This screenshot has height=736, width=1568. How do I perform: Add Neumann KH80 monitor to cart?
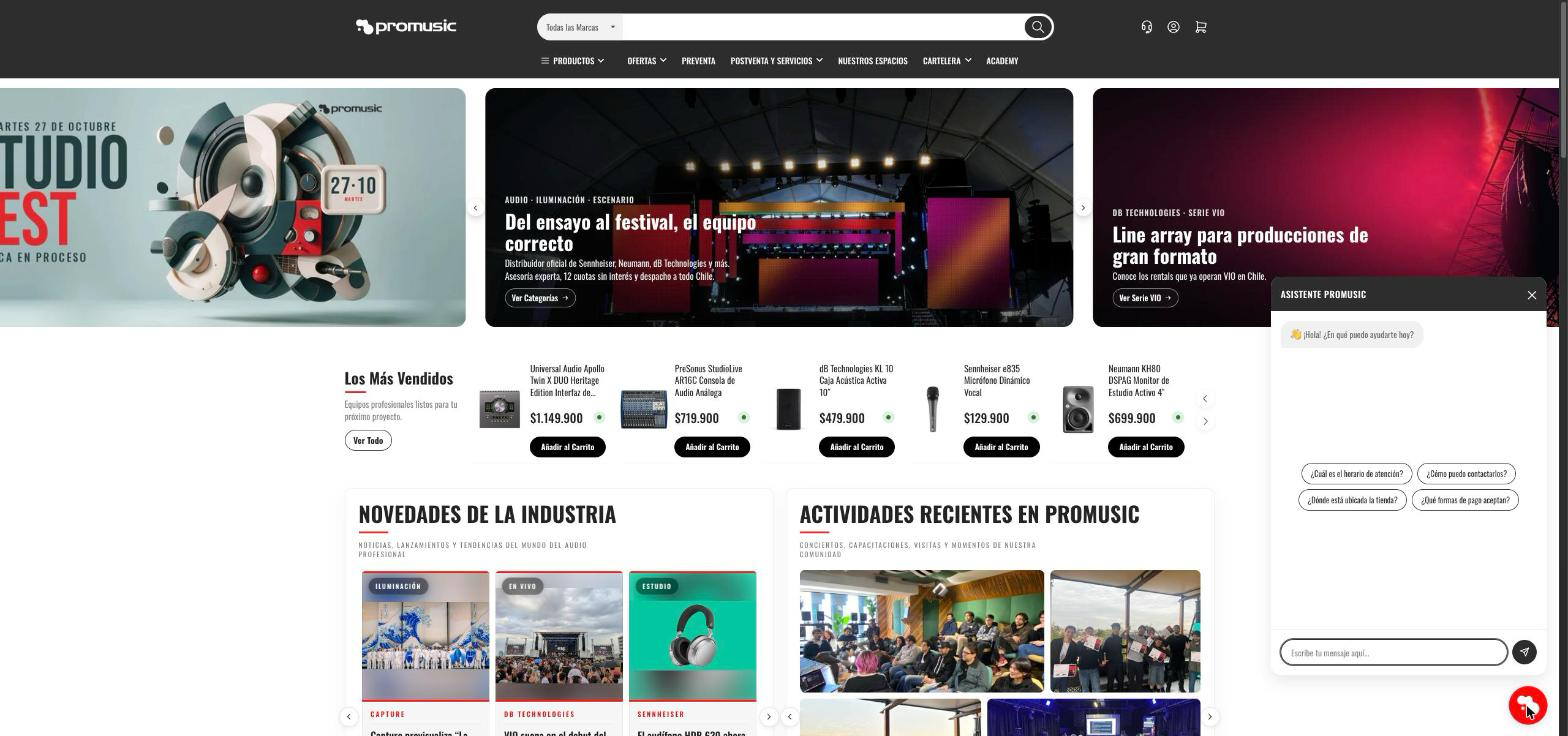click(x=1146, y=447)
